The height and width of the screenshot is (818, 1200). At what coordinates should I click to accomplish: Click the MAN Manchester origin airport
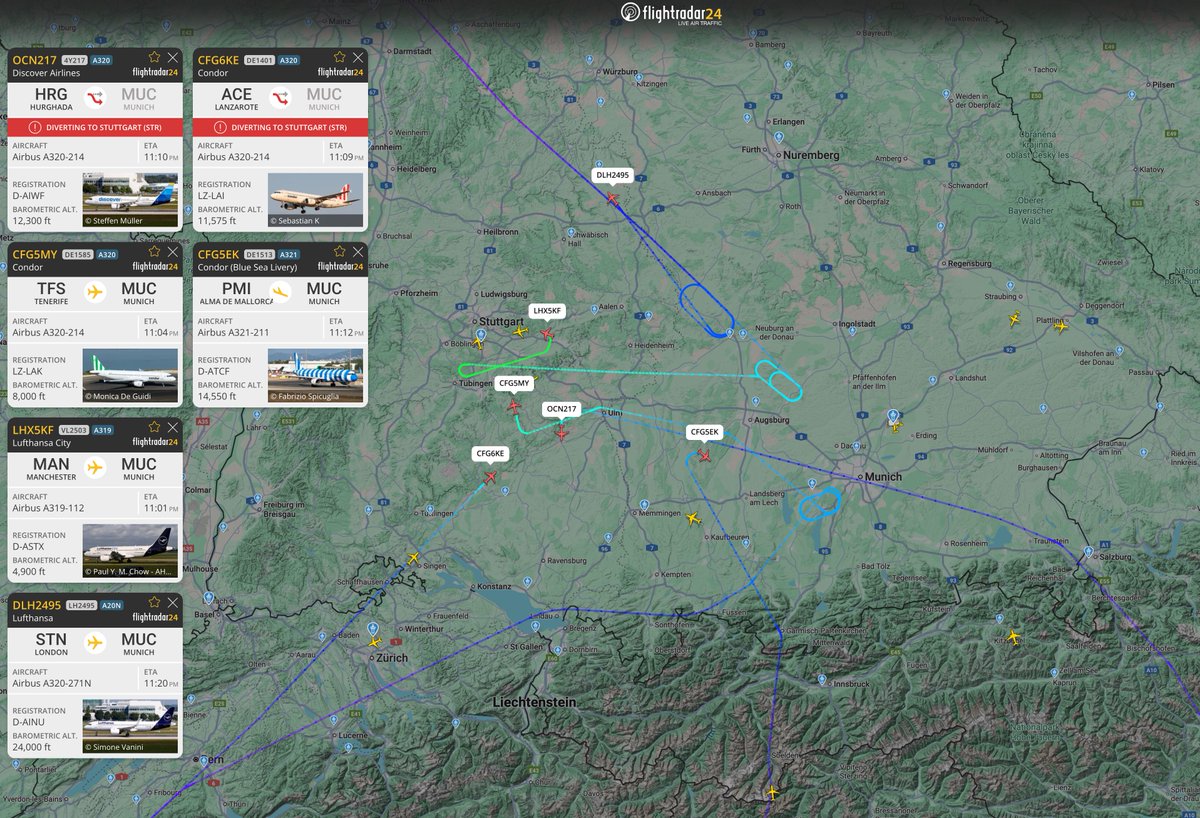tap(51, 469)
